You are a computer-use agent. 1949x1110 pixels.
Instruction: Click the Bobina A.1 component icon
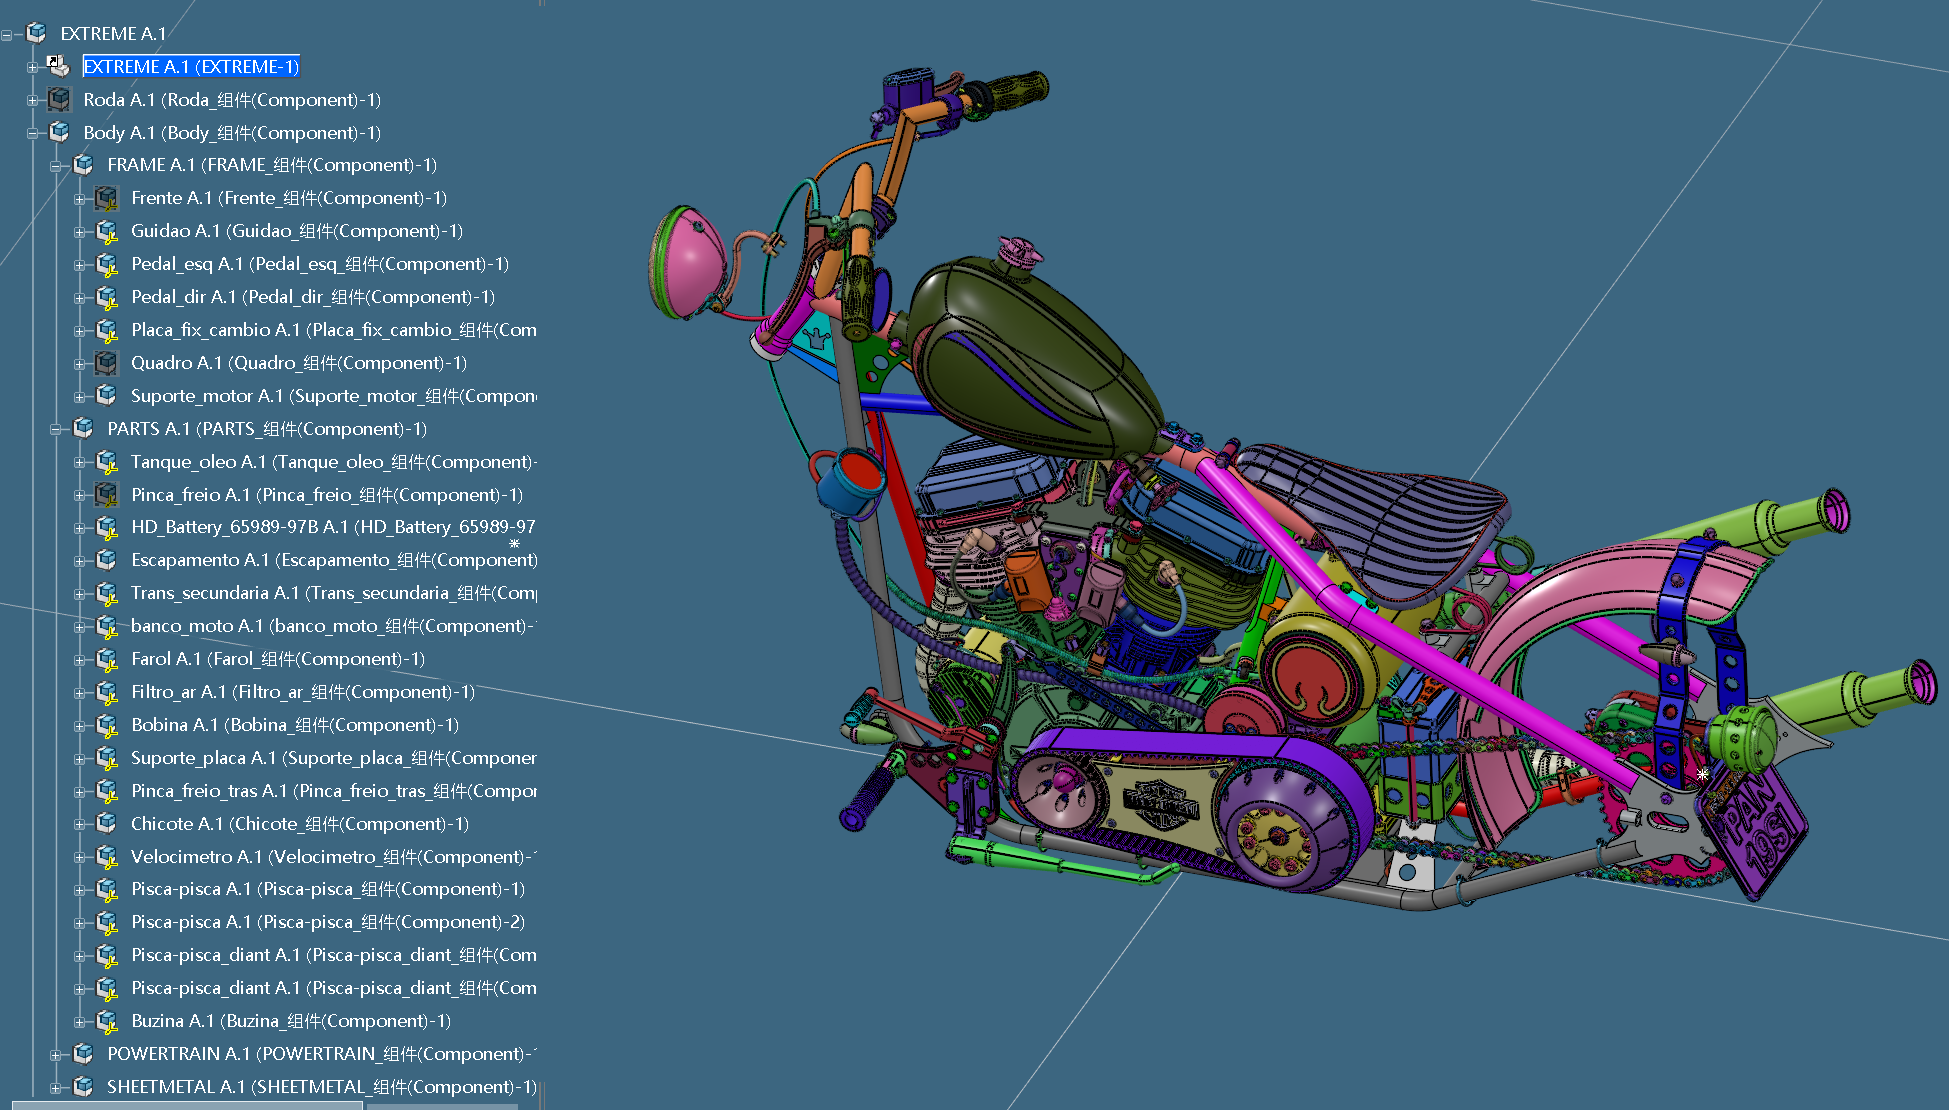(107, 725)
